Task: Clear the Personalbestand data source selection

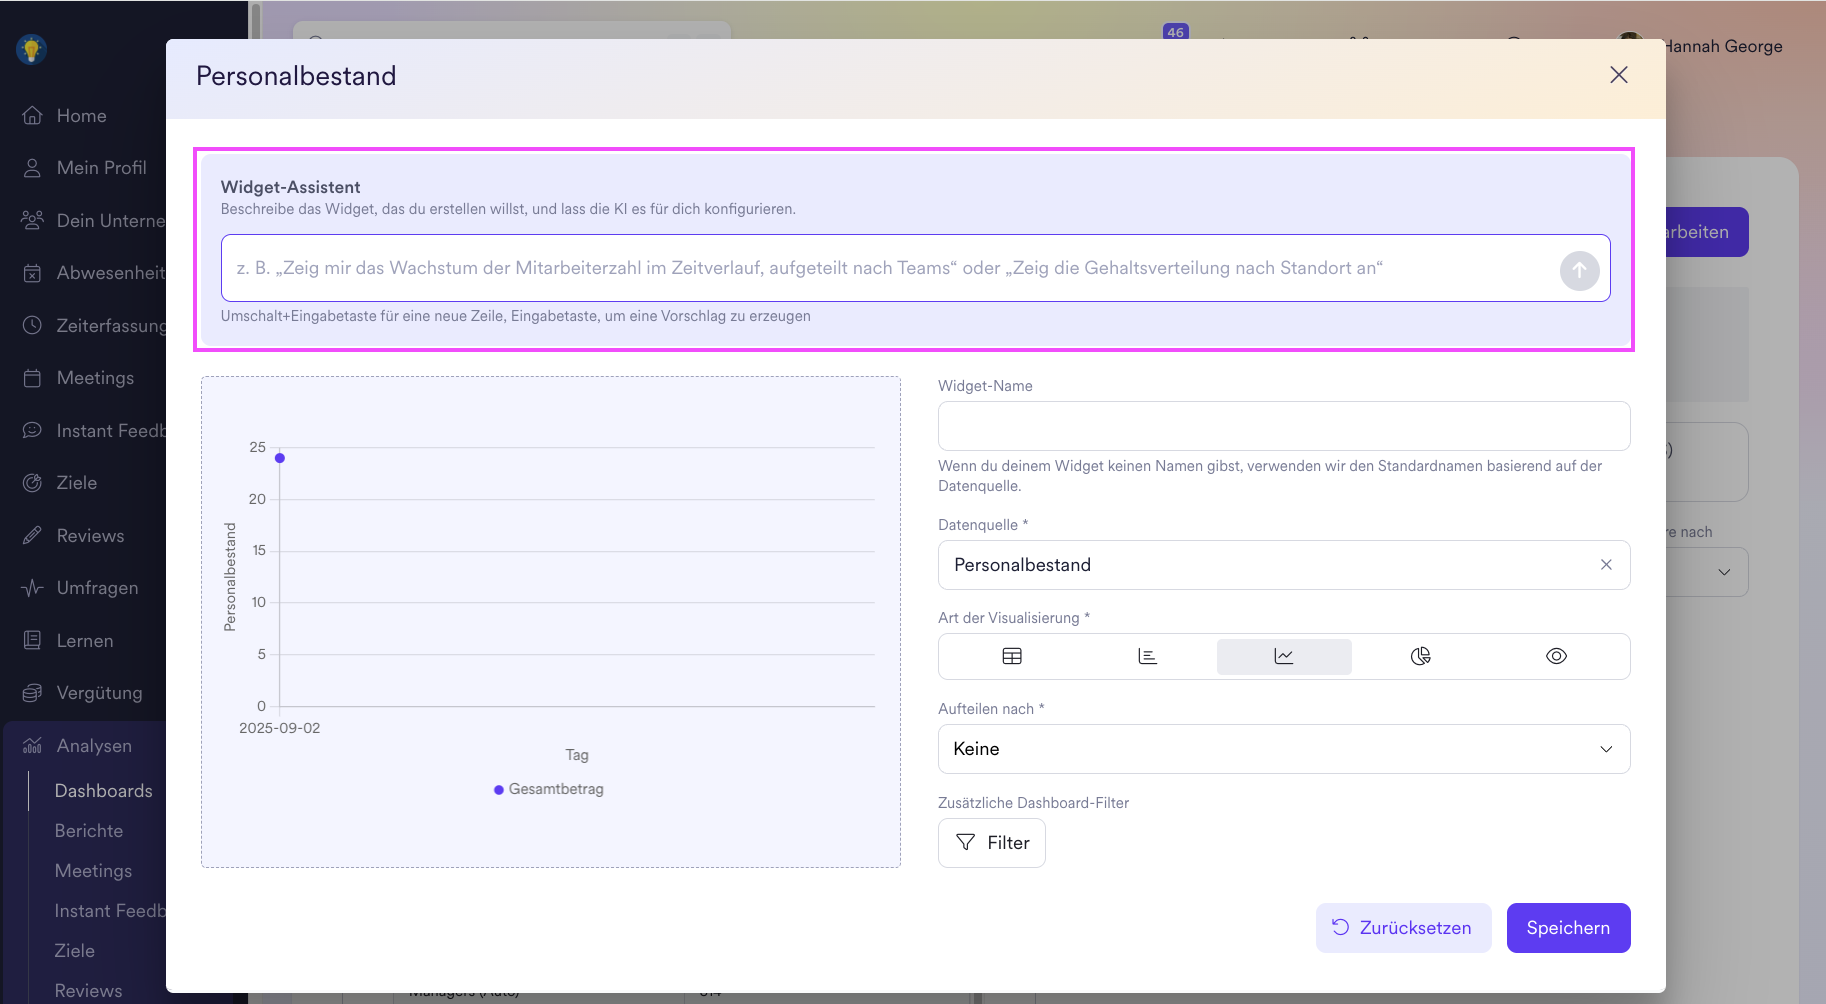Action: coord(1606,565)
